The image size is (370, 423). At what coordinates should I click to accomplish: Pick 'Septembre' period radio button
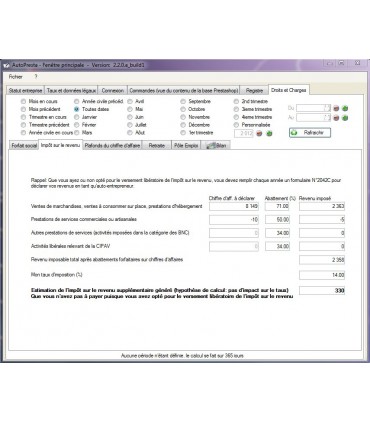(x=183, y=101)
